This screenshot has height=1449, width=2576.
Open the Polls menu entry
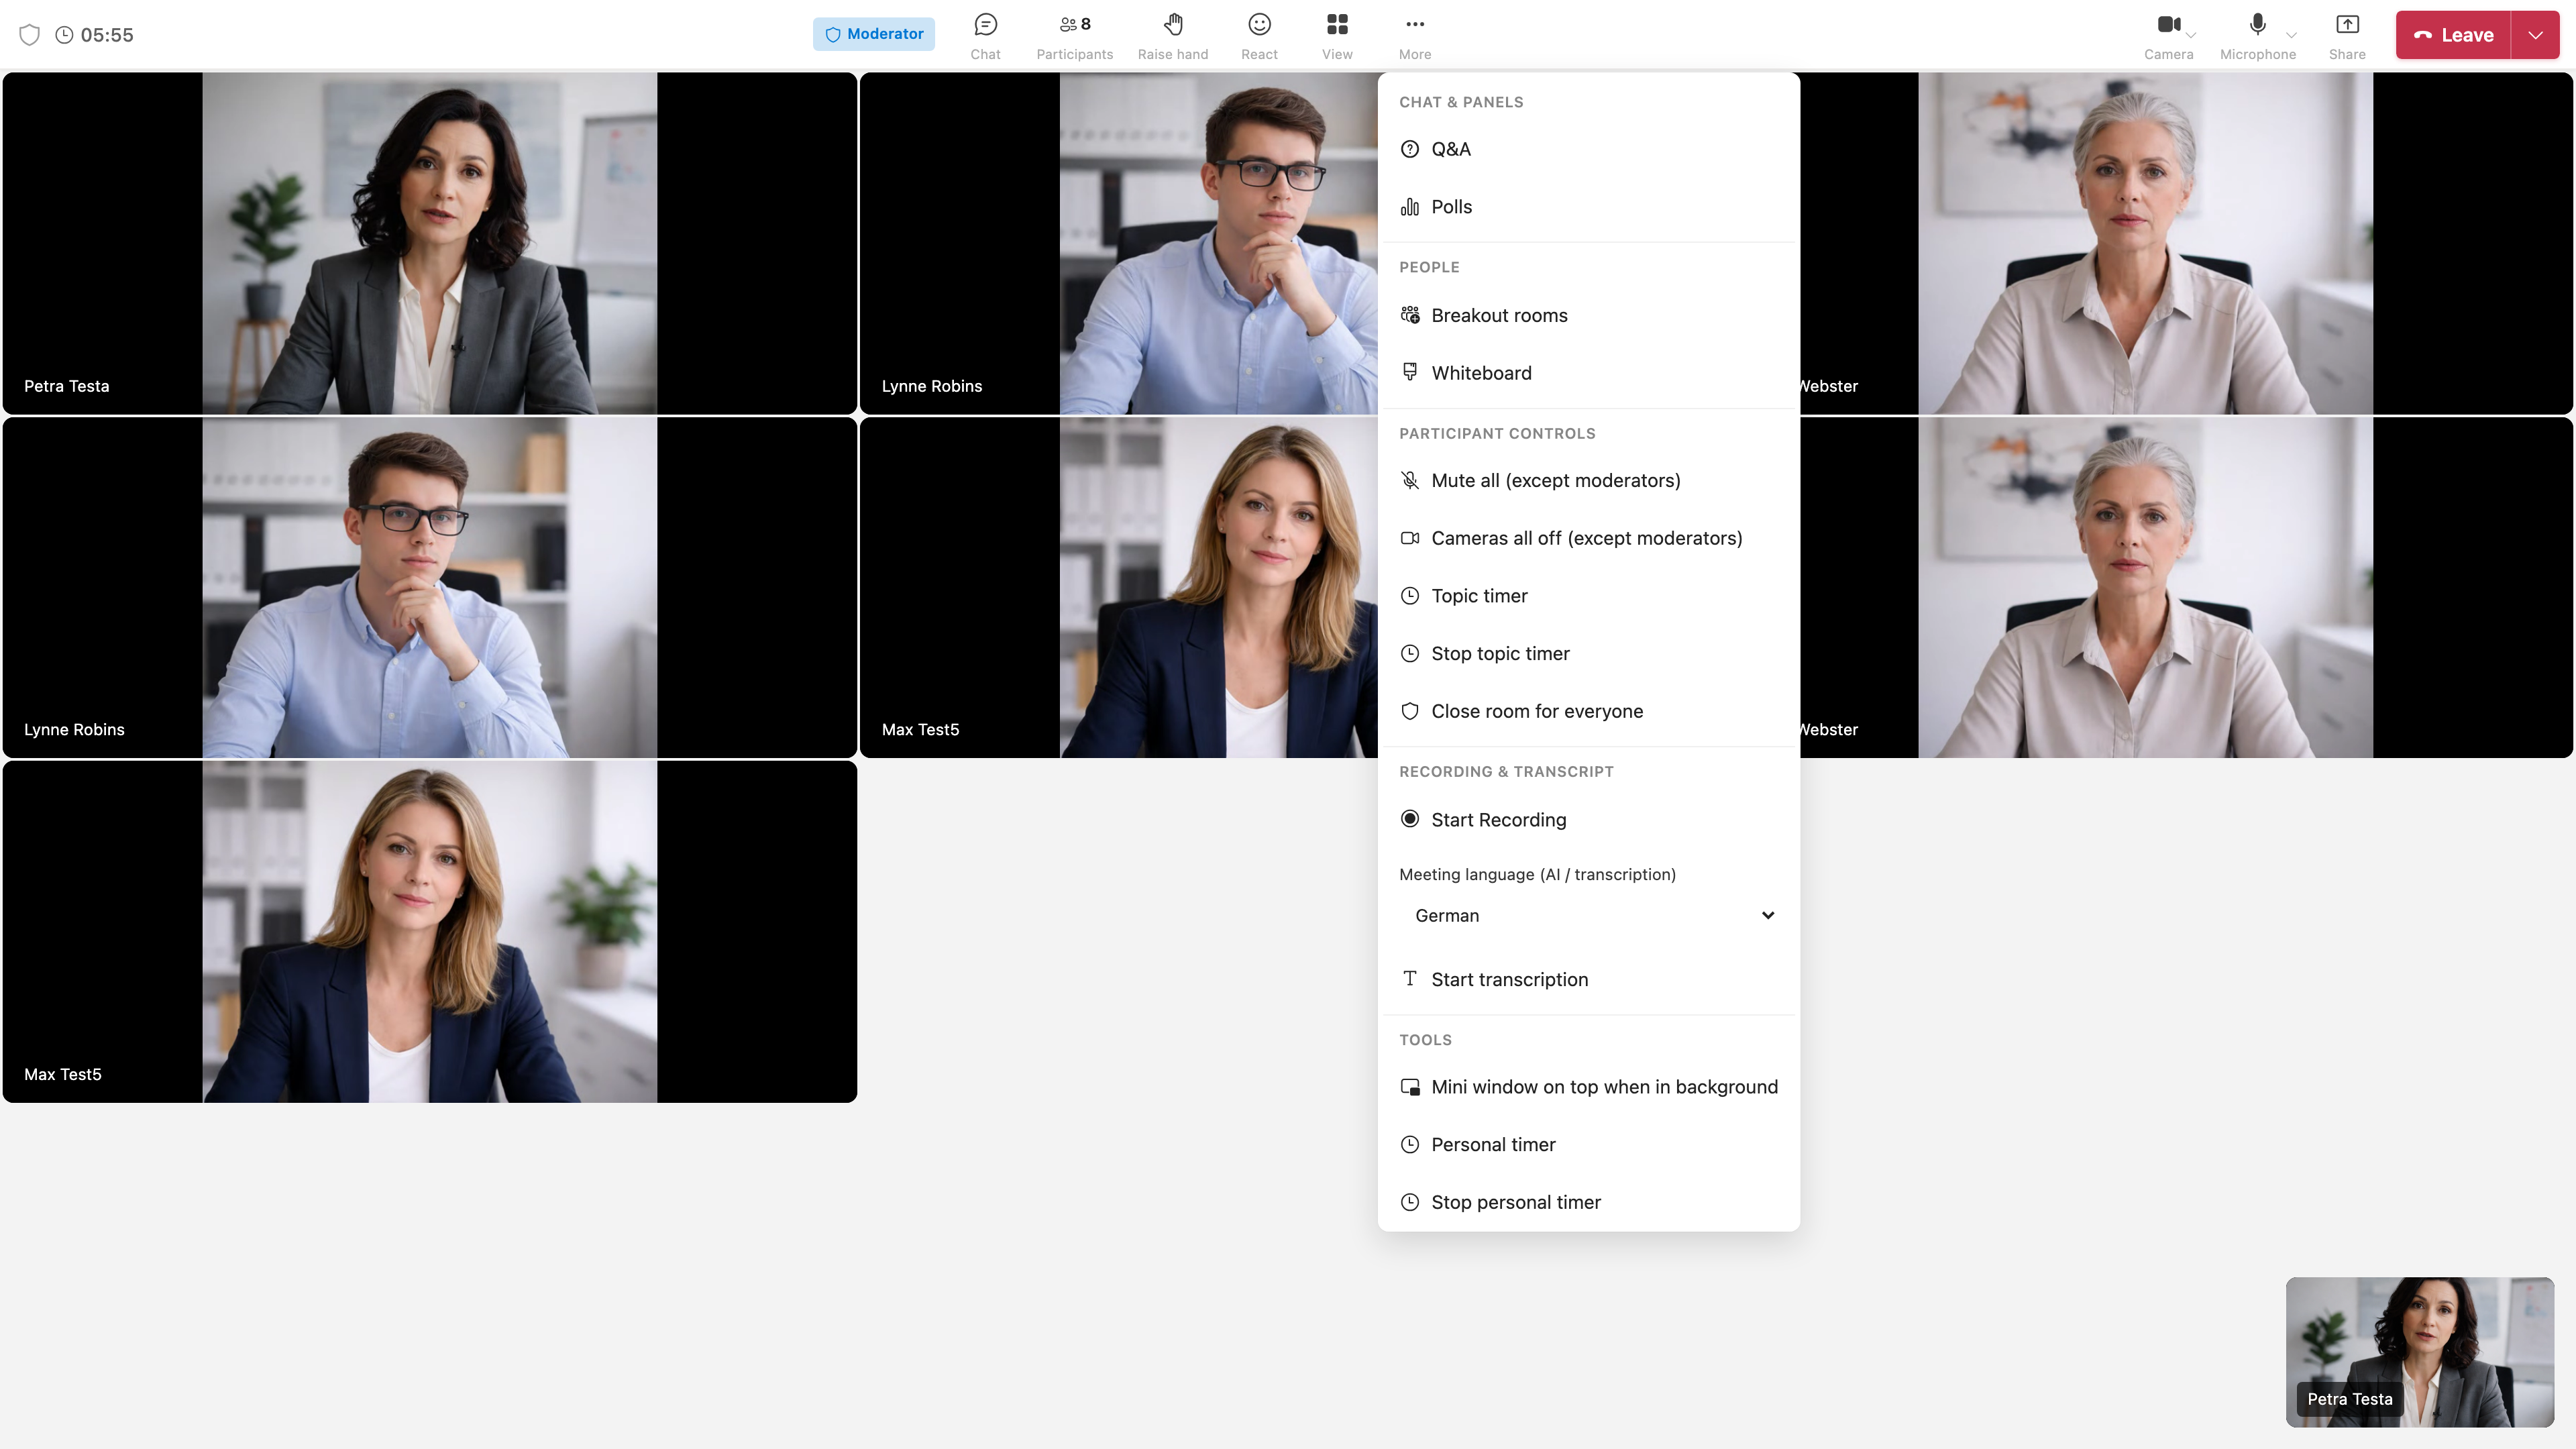pyautogui.click(x=1588, y=207)
